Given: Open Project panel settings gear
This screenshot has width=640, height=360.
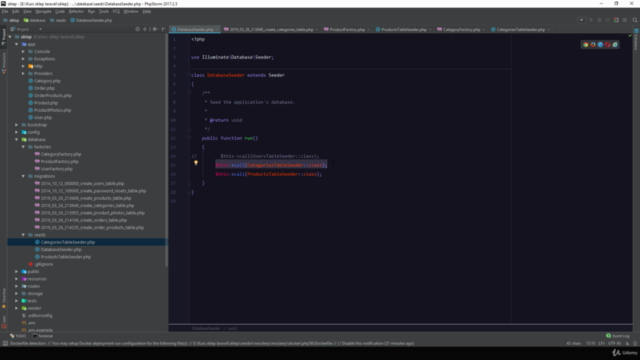Looking at the screenshot, I should click(x=155, y=29).
